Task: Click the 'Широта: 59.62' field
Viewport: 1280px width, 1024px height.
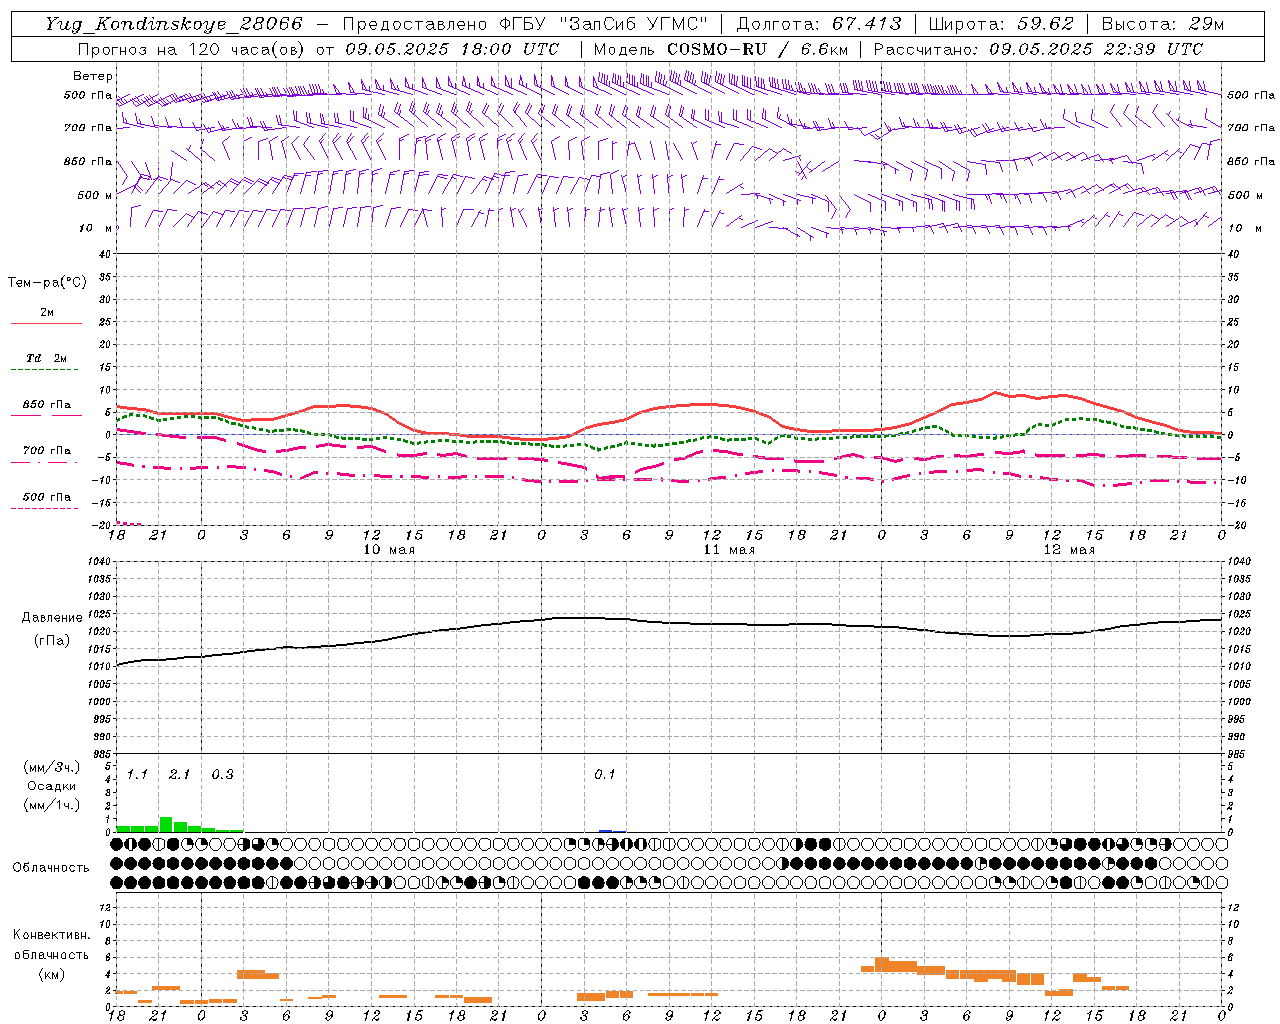Action: pyautogui.click(x=1001, y=24)
